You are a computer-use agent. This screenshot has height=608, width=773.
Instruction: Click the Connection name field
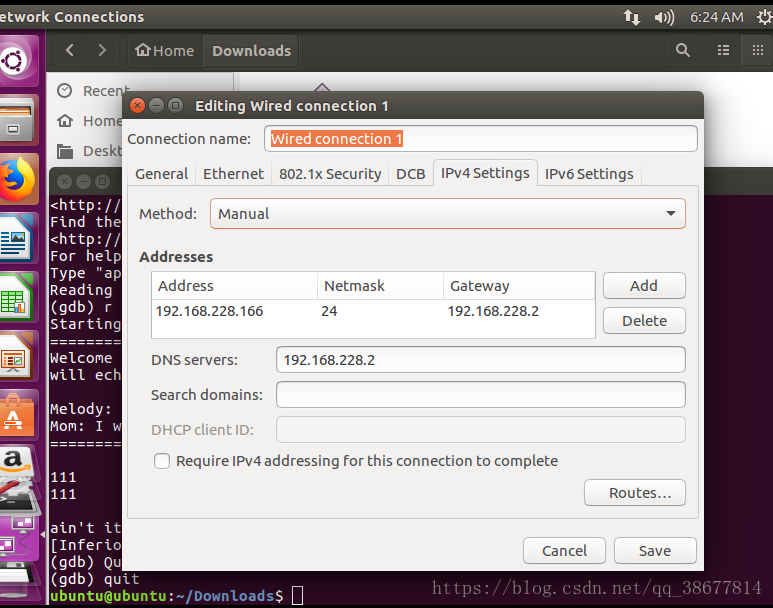[x=481, y=139]
